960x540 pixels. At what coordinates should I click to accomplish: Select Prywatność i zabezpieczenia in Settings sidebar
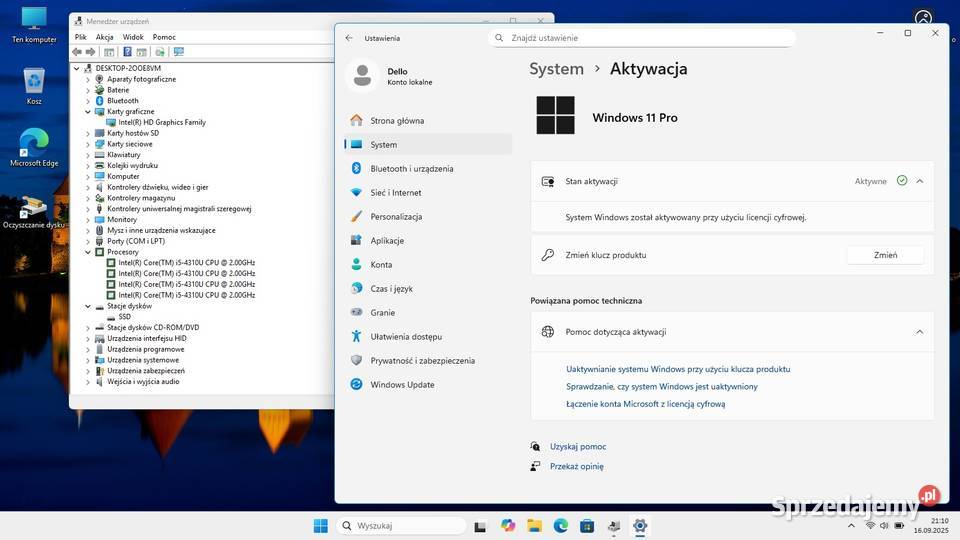coord(427,361)
